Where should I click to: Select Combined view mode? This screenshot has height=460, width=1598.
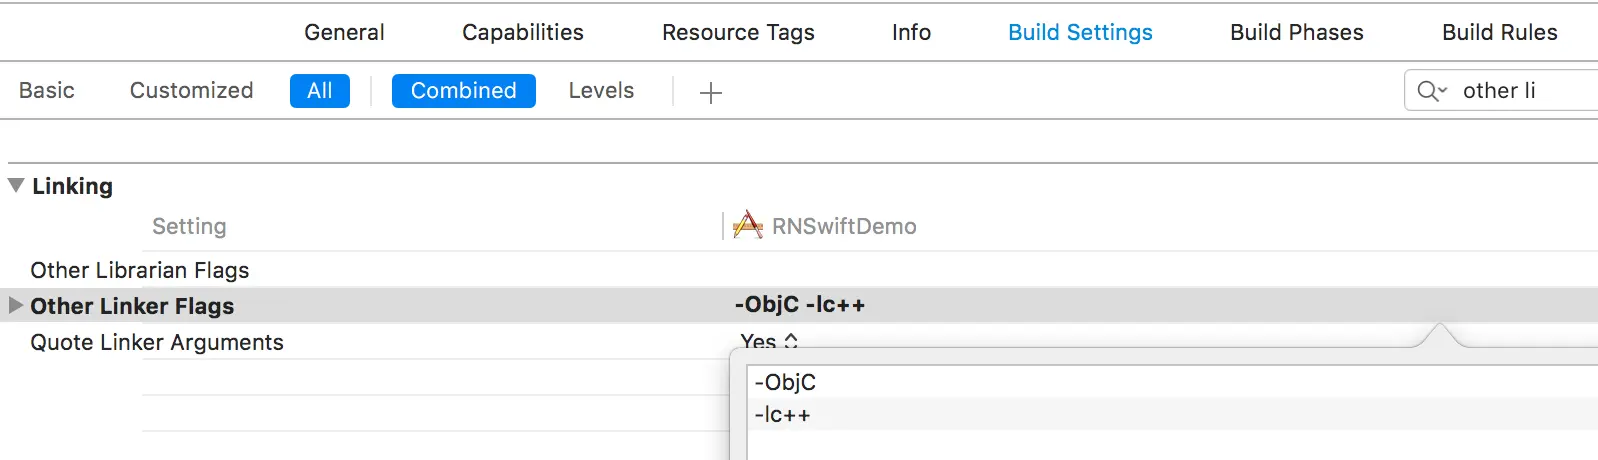point(463,90)
